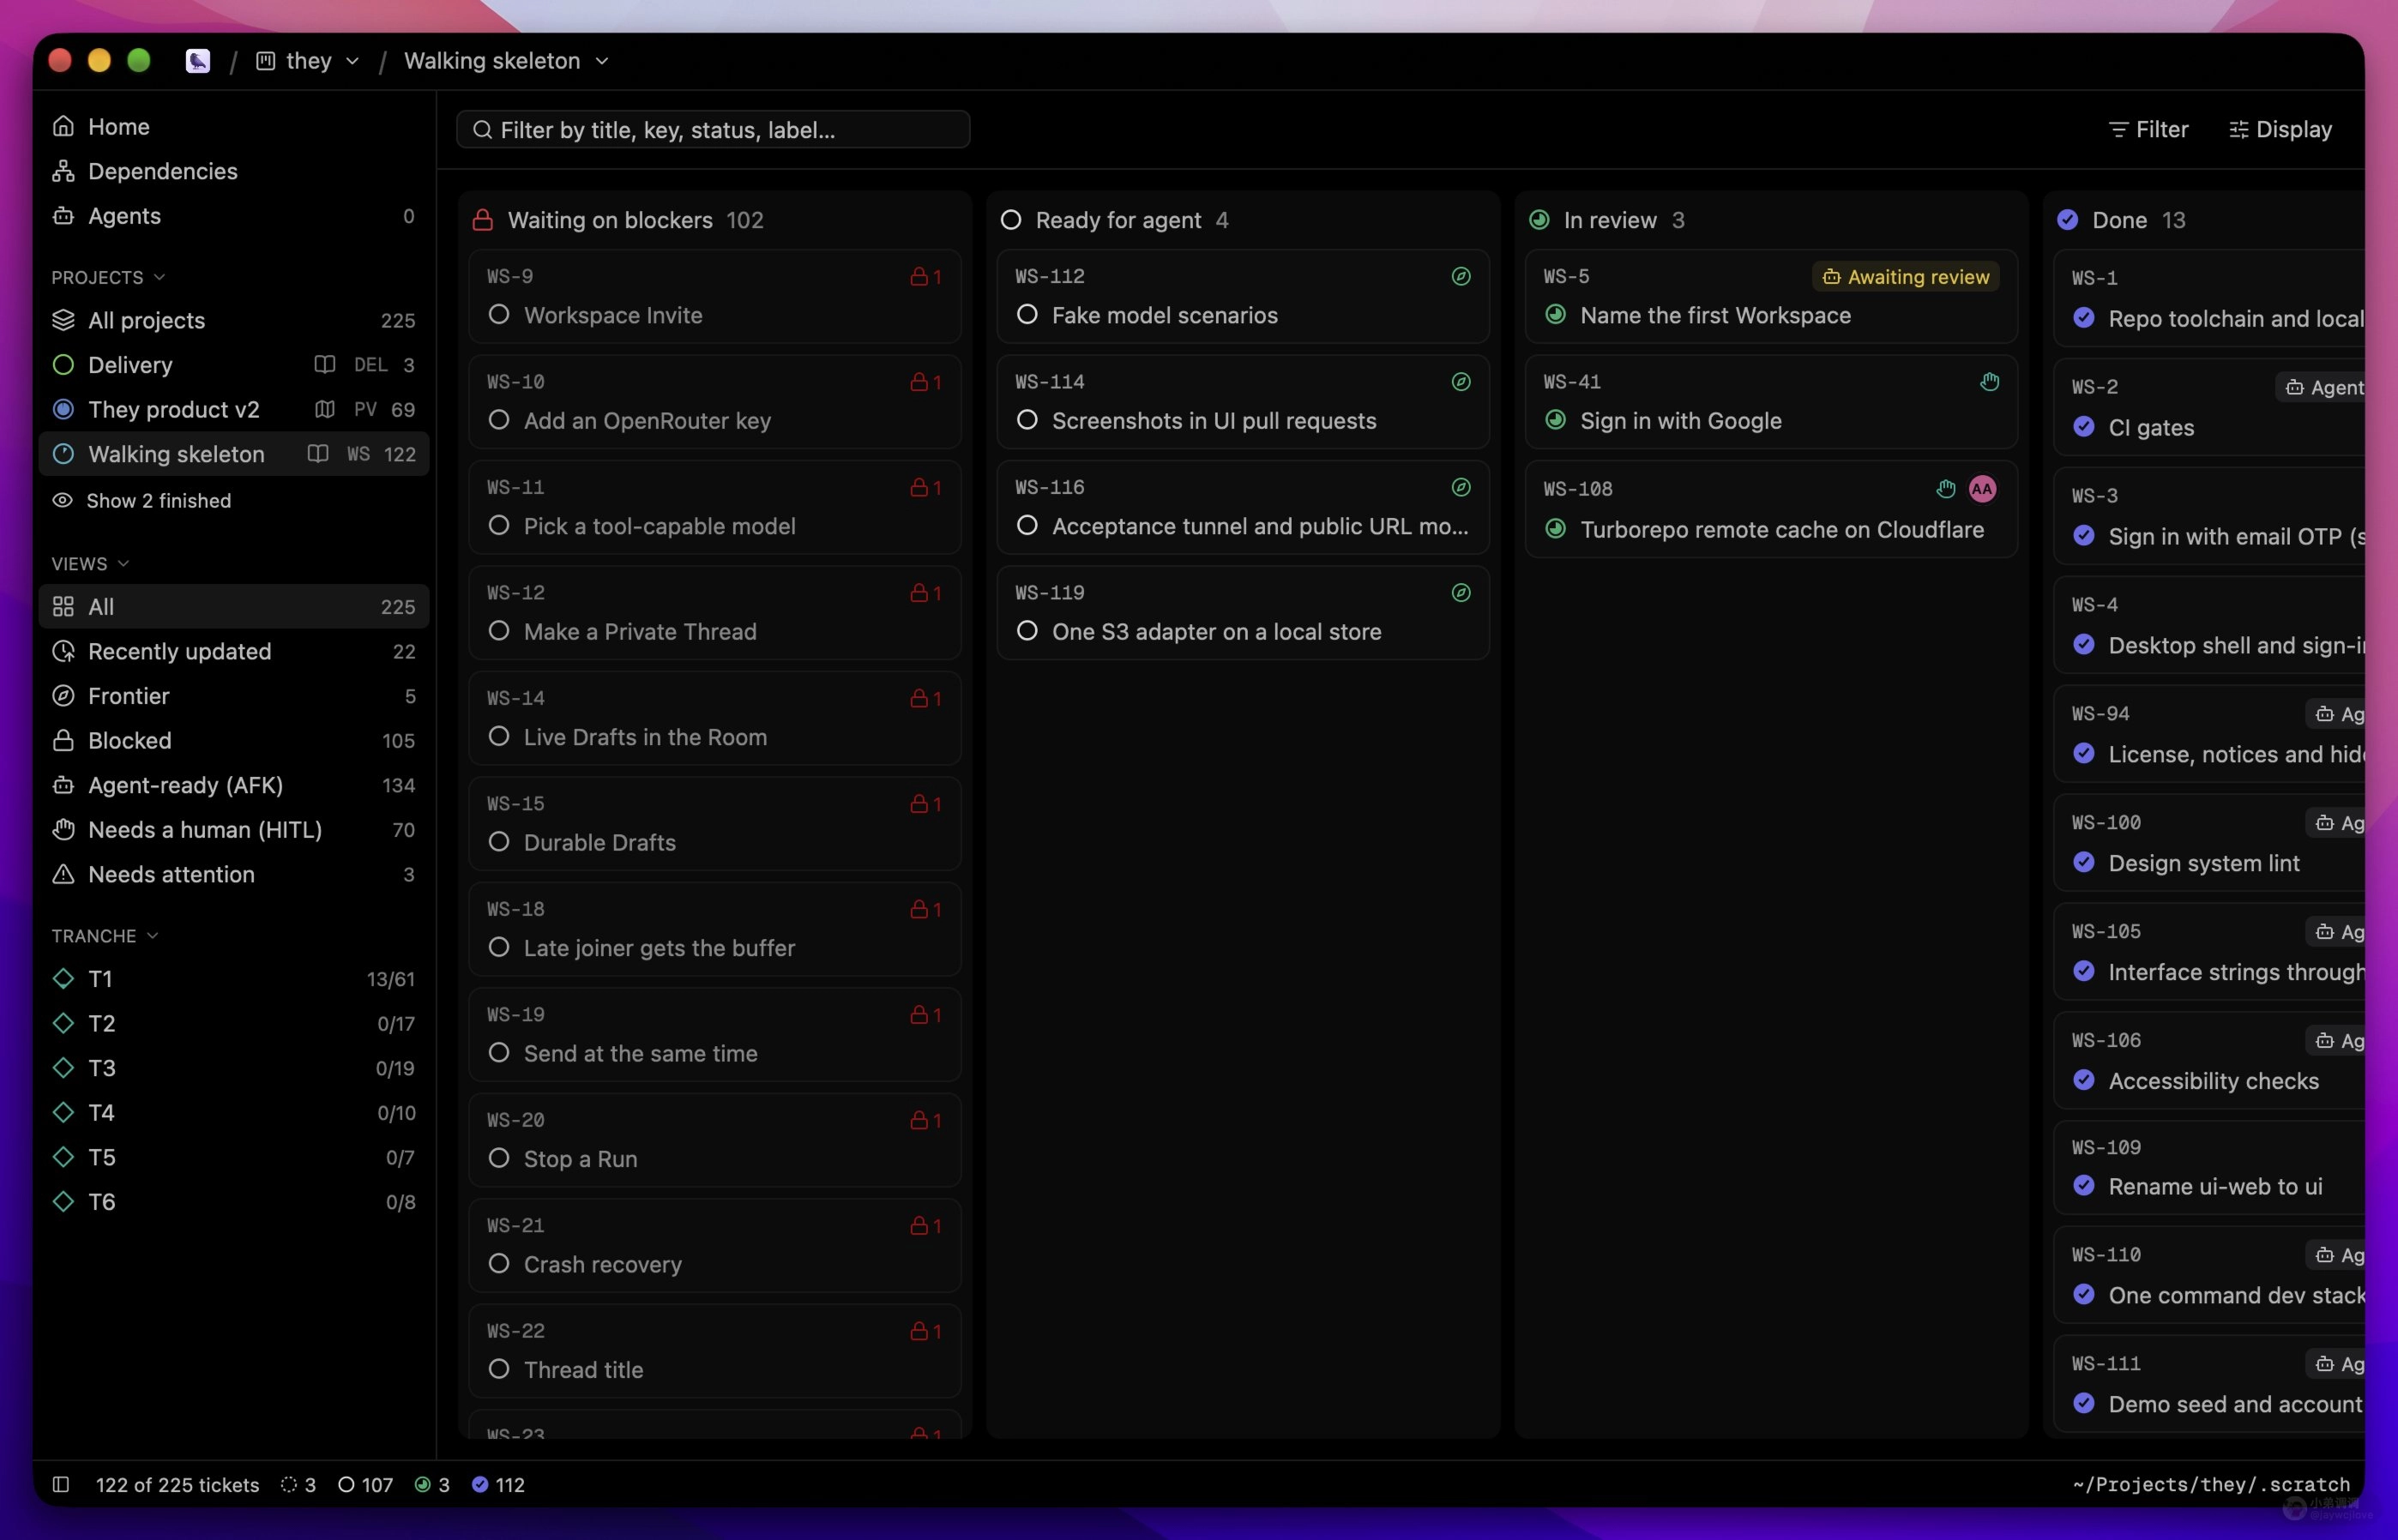Click the Awaiting review badge on WS-5
2398x1540 pixels.
(x=1906, y=277)
